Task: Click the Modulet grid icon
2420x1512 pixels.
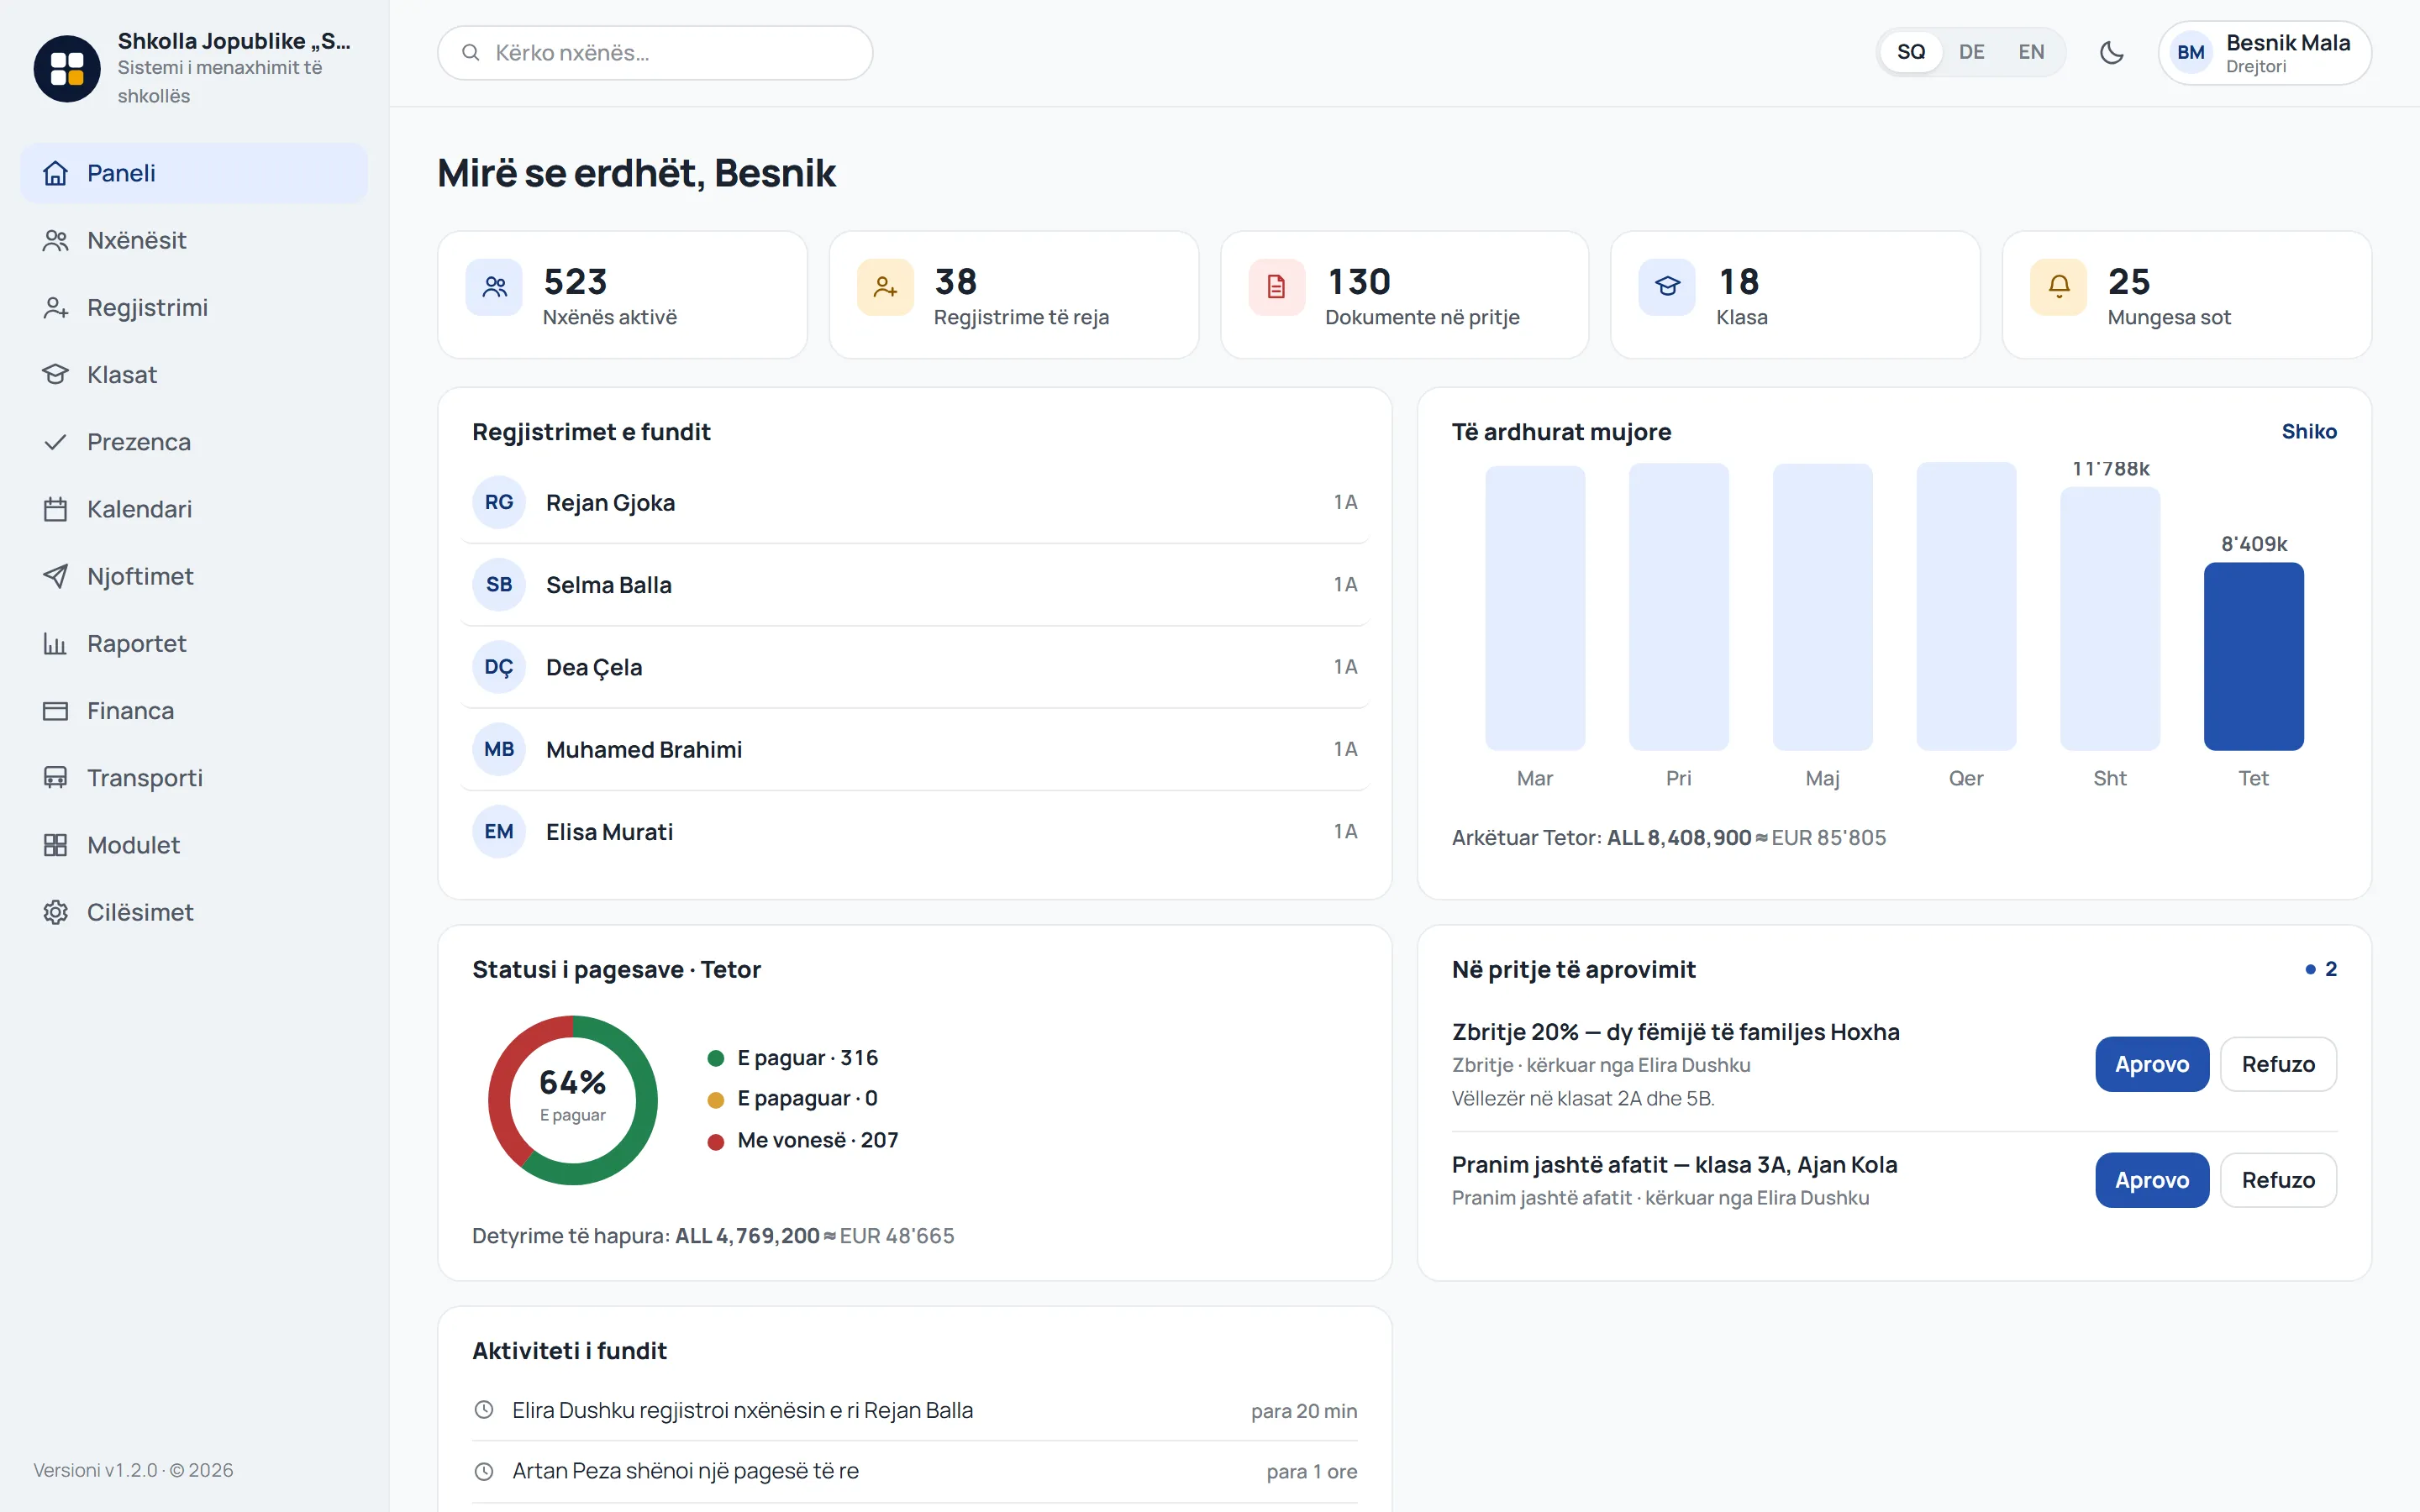Action: (x=55, y=845)
